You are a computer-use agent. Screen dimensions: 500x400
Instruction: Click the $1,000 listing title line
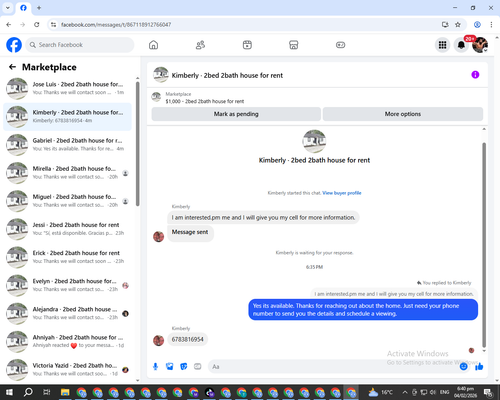[x=205, y=101]
